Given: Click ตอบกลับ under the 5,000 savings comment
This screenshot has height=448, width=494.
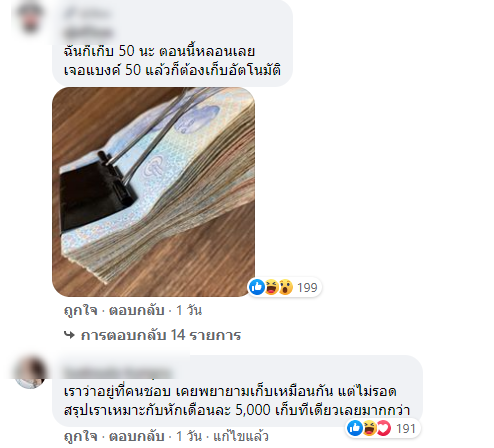Looking at the screenshot, I should coord(137,436).
